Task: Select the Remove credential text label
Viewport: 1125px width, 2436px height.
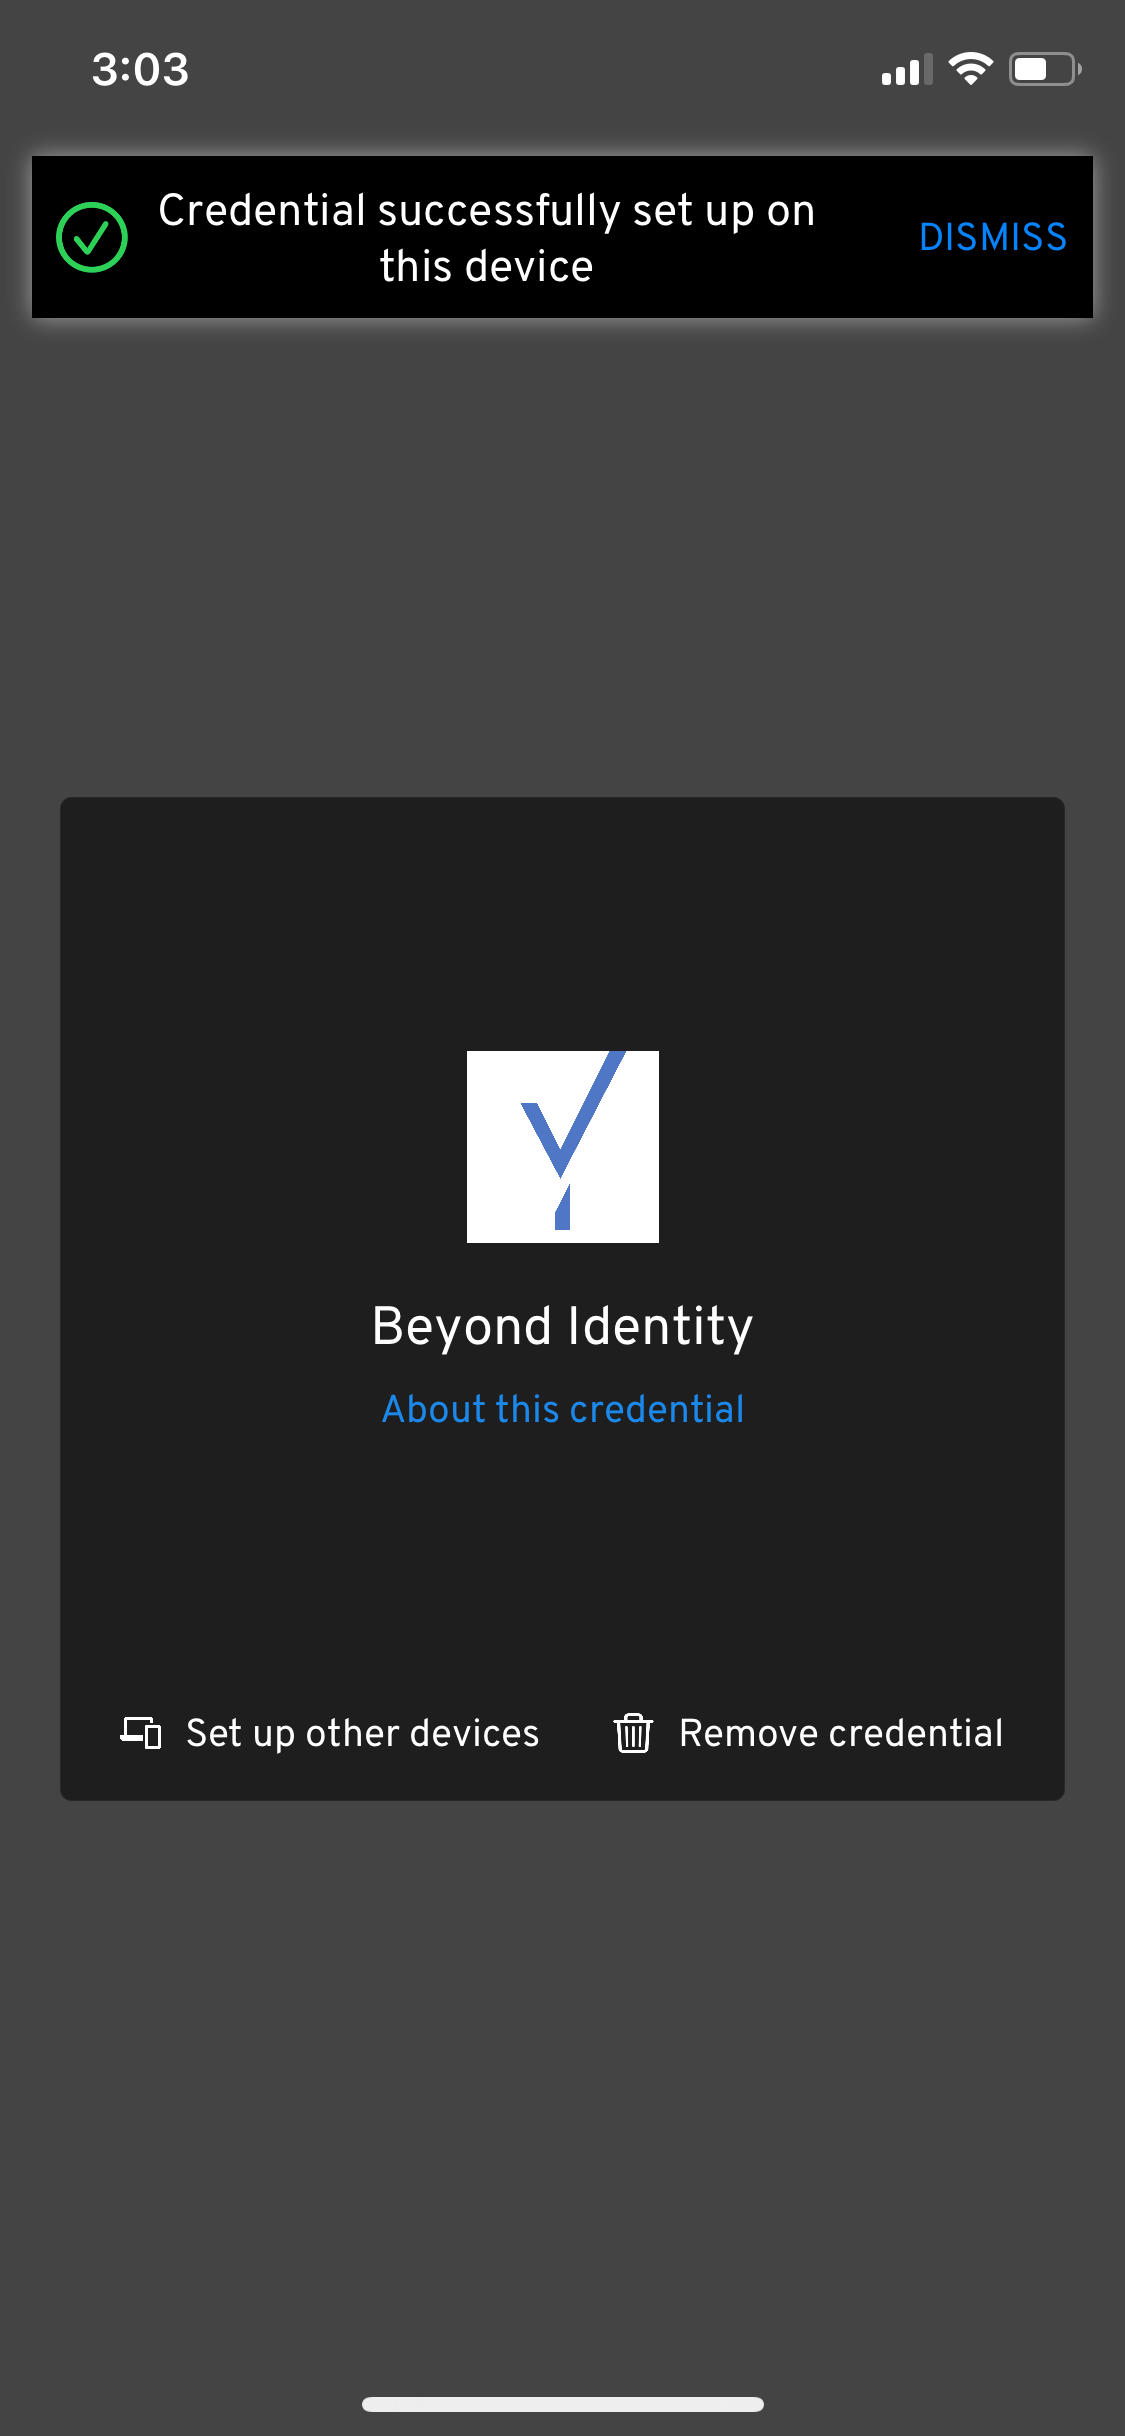Action: 840,1733
